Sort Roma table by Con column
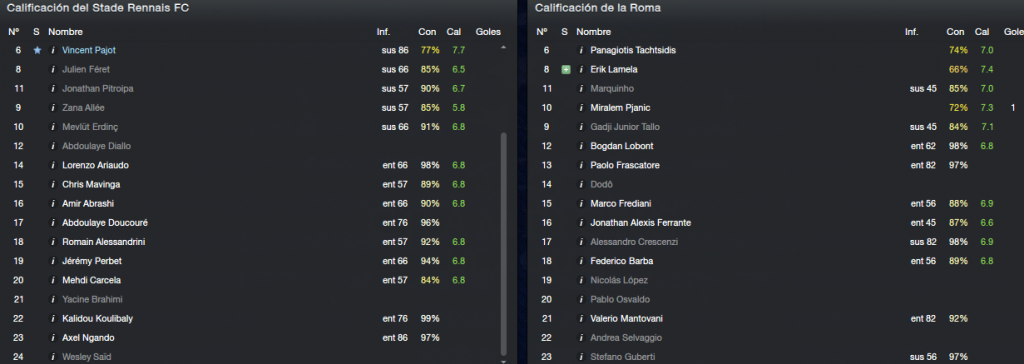This screenshot has height=364, width=1024. (x=955, y=32)
